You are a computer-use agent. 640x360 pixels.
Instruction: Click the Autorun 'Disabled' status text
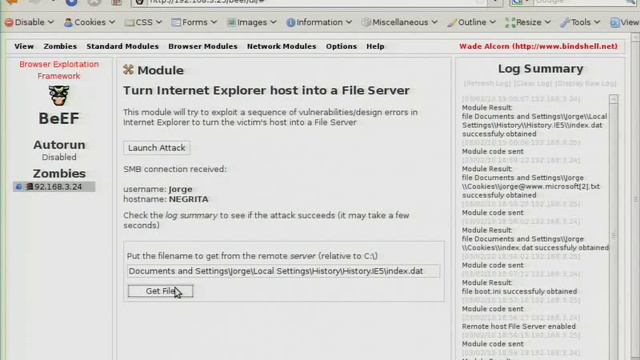(59, 157)
